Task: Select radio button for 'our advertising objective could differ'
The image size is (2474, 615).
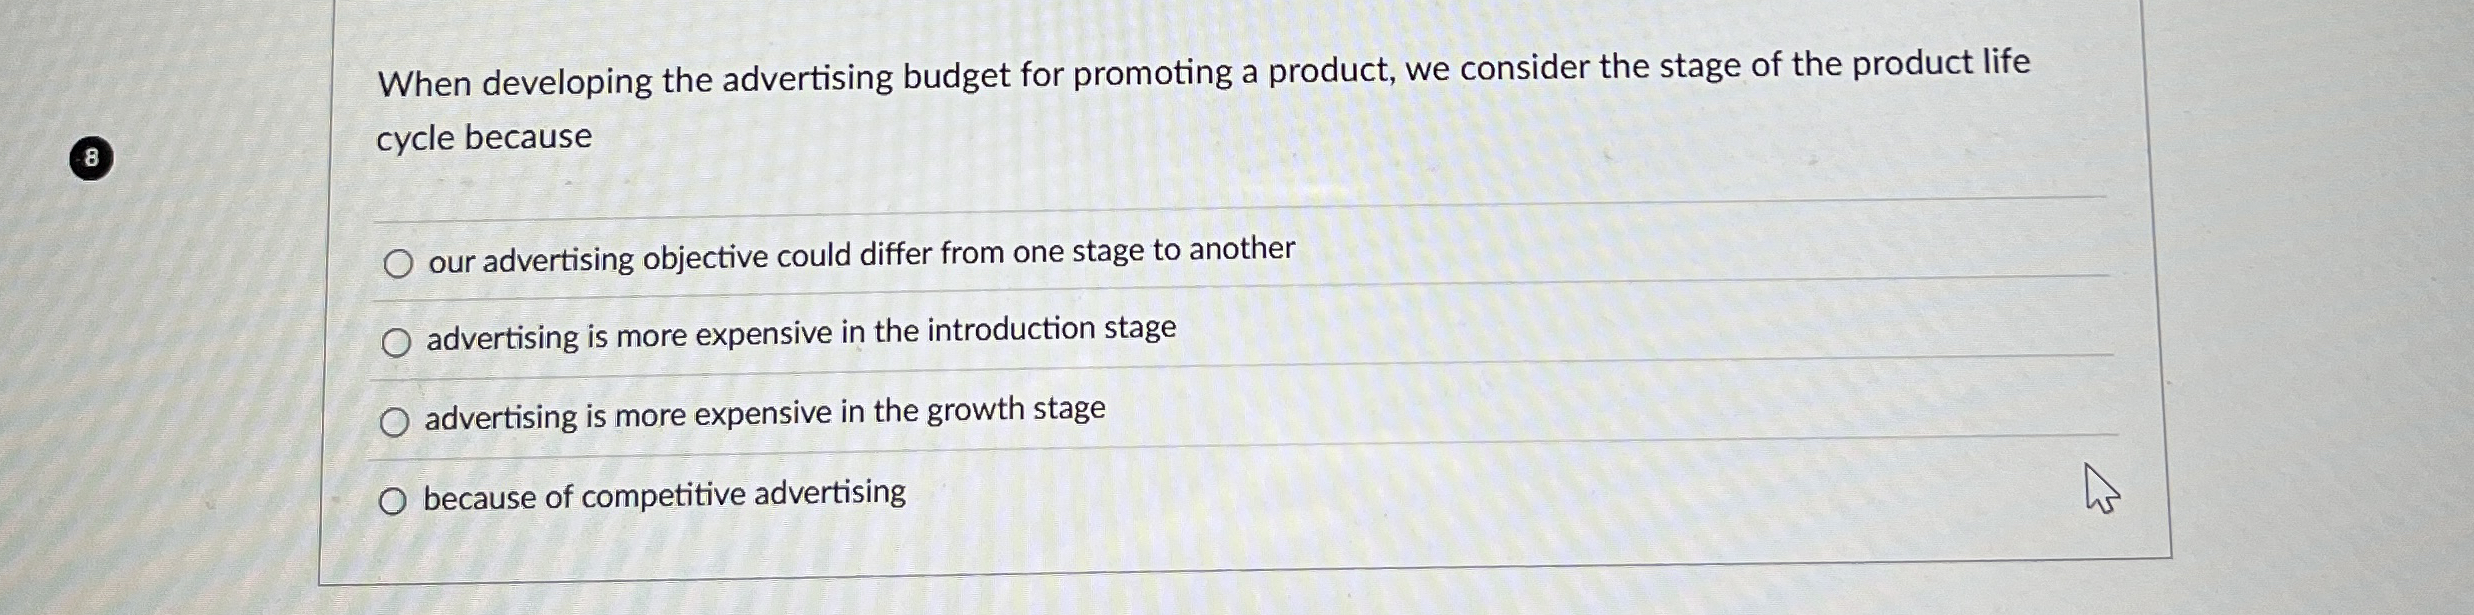Action: [398, 263]
